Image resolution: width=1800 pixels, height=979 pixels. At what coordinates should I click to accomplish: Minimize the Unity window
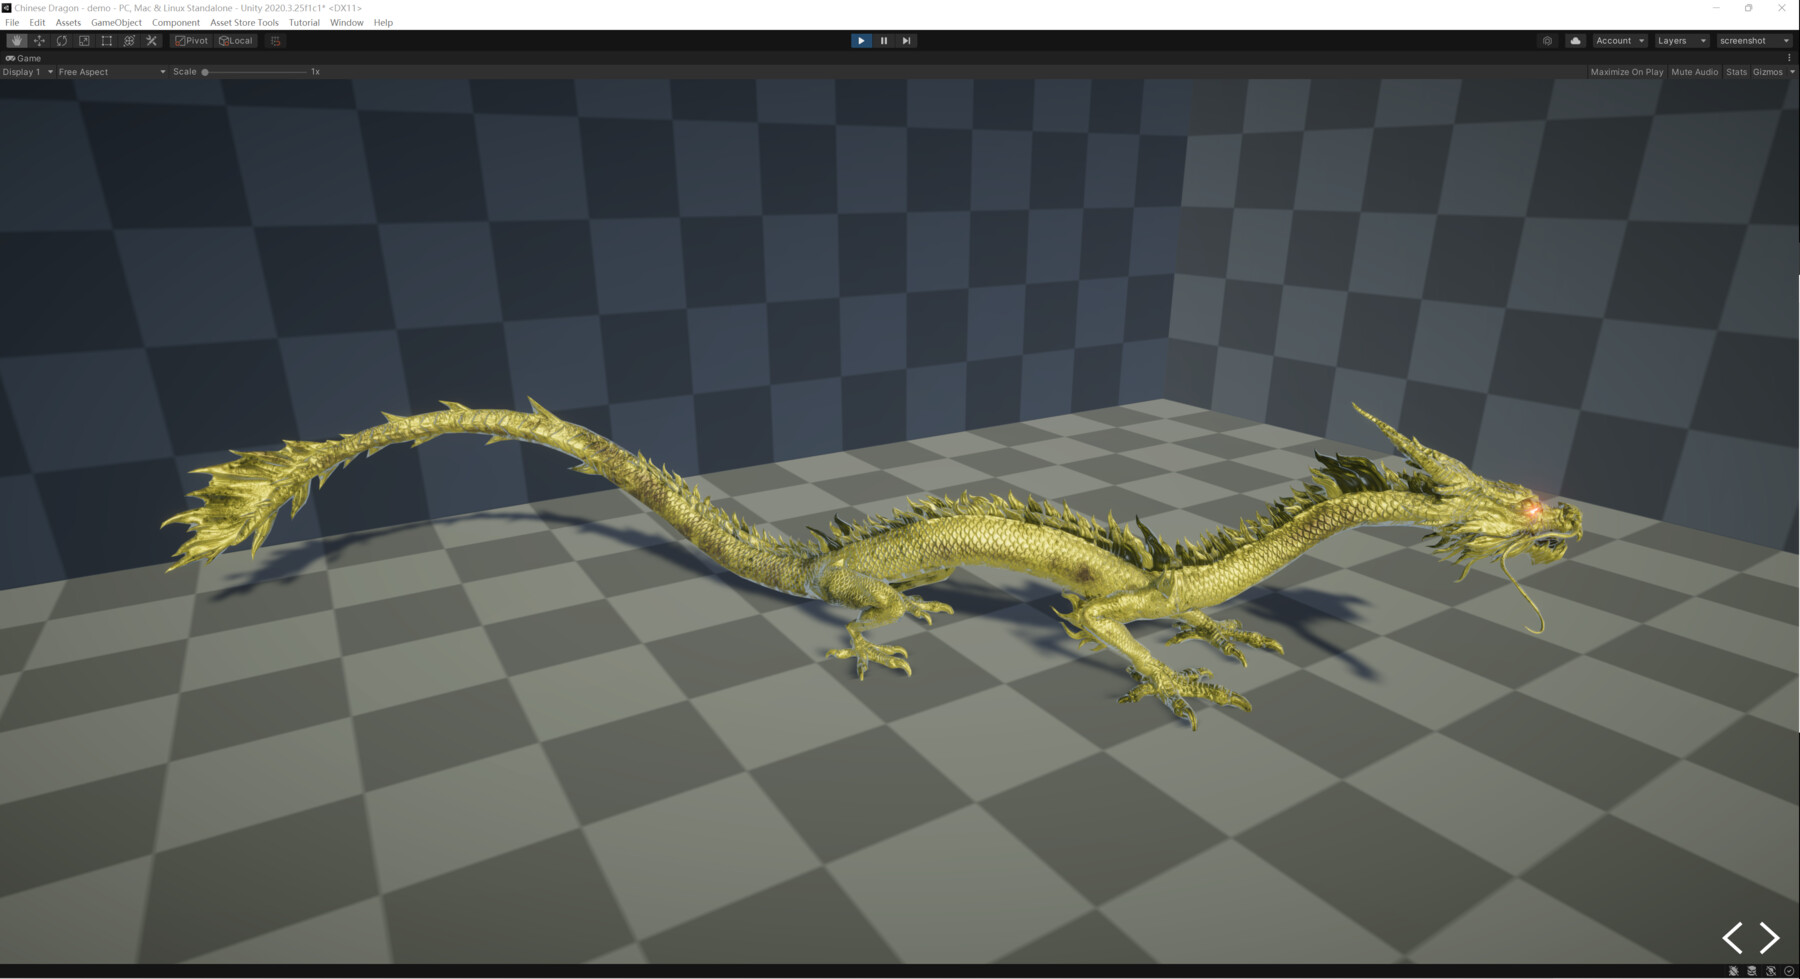point(1716,8)
